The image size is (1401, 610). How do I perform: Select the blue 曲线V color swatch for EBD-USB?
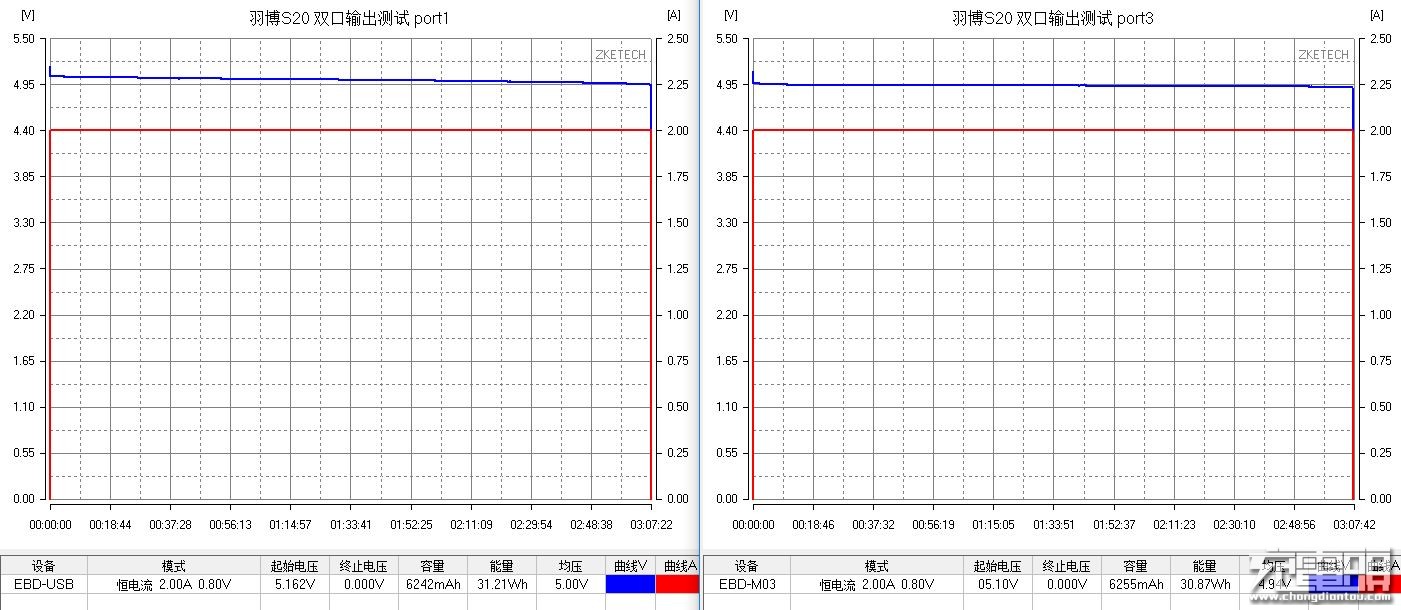click(630, 584)
